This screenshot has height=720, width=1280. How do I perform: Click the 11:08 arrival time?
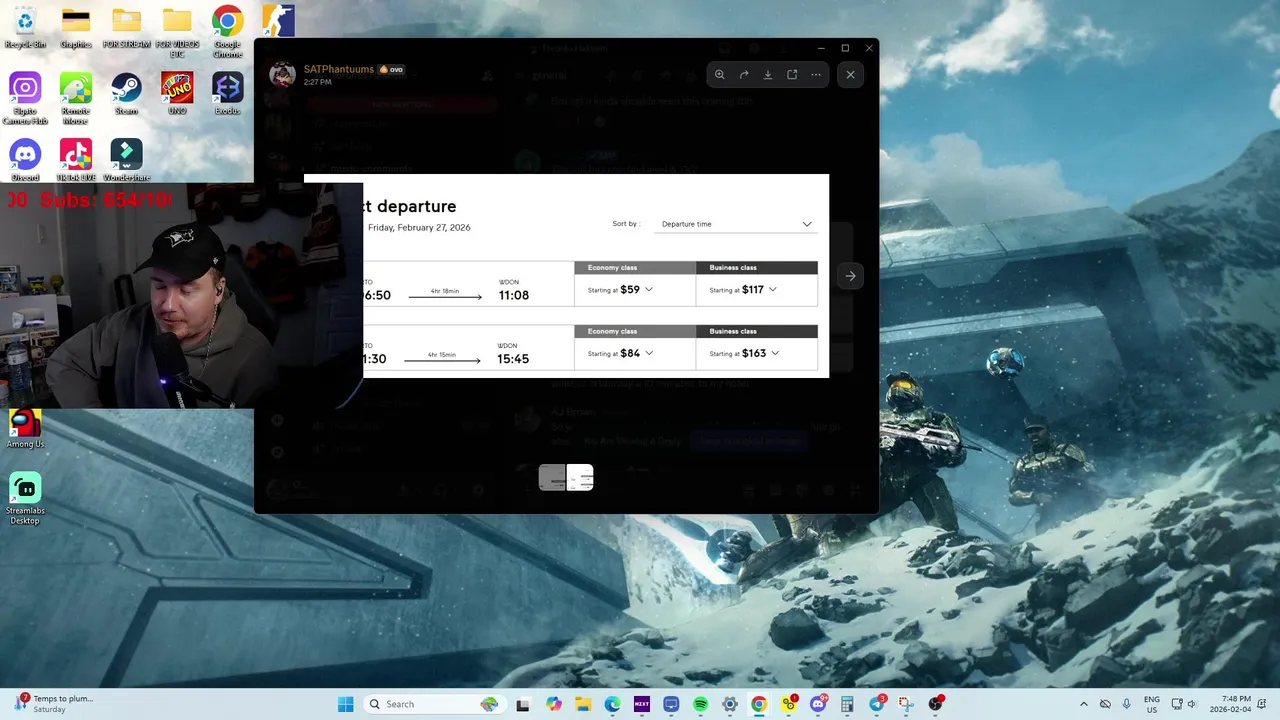pyautogui.click(x=514, y=295)
